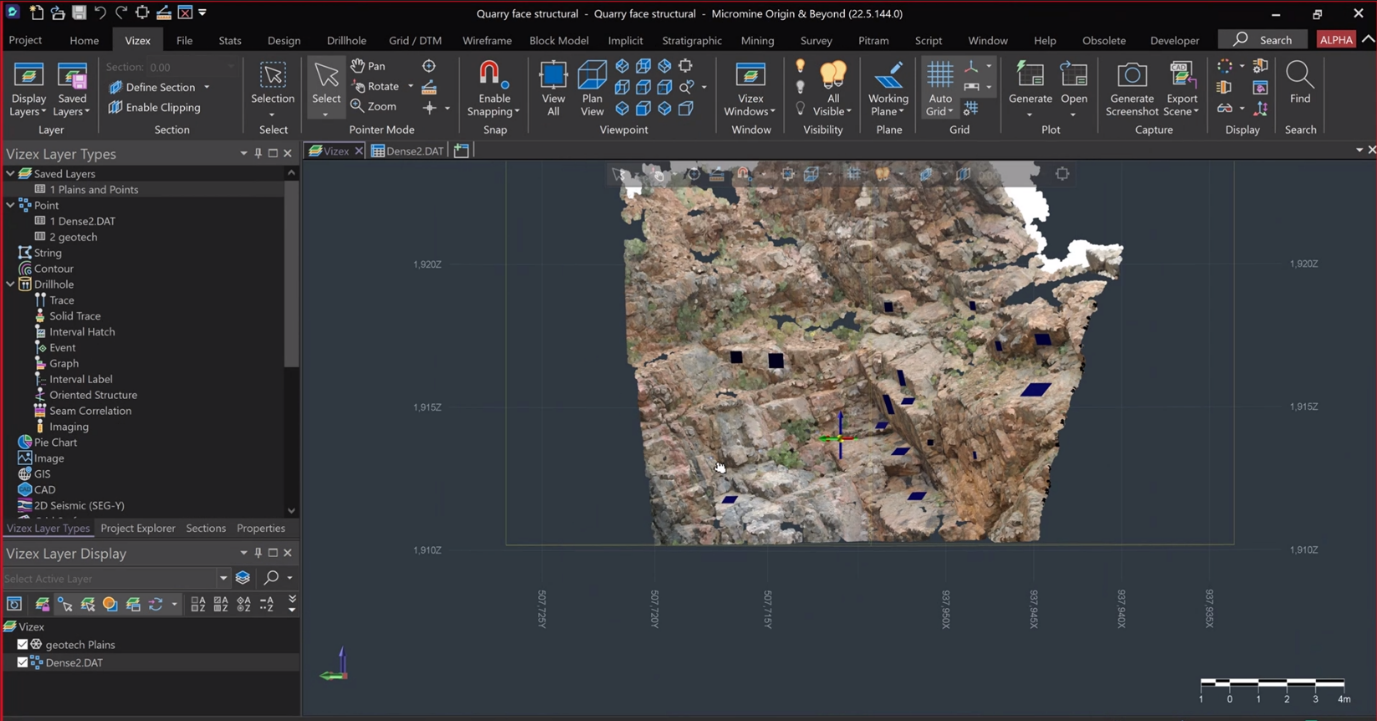The image size is (1377, 721).
Task: Open the Rotate dropdown arrow
Action: pyautogui.click(x=409, y=86)
